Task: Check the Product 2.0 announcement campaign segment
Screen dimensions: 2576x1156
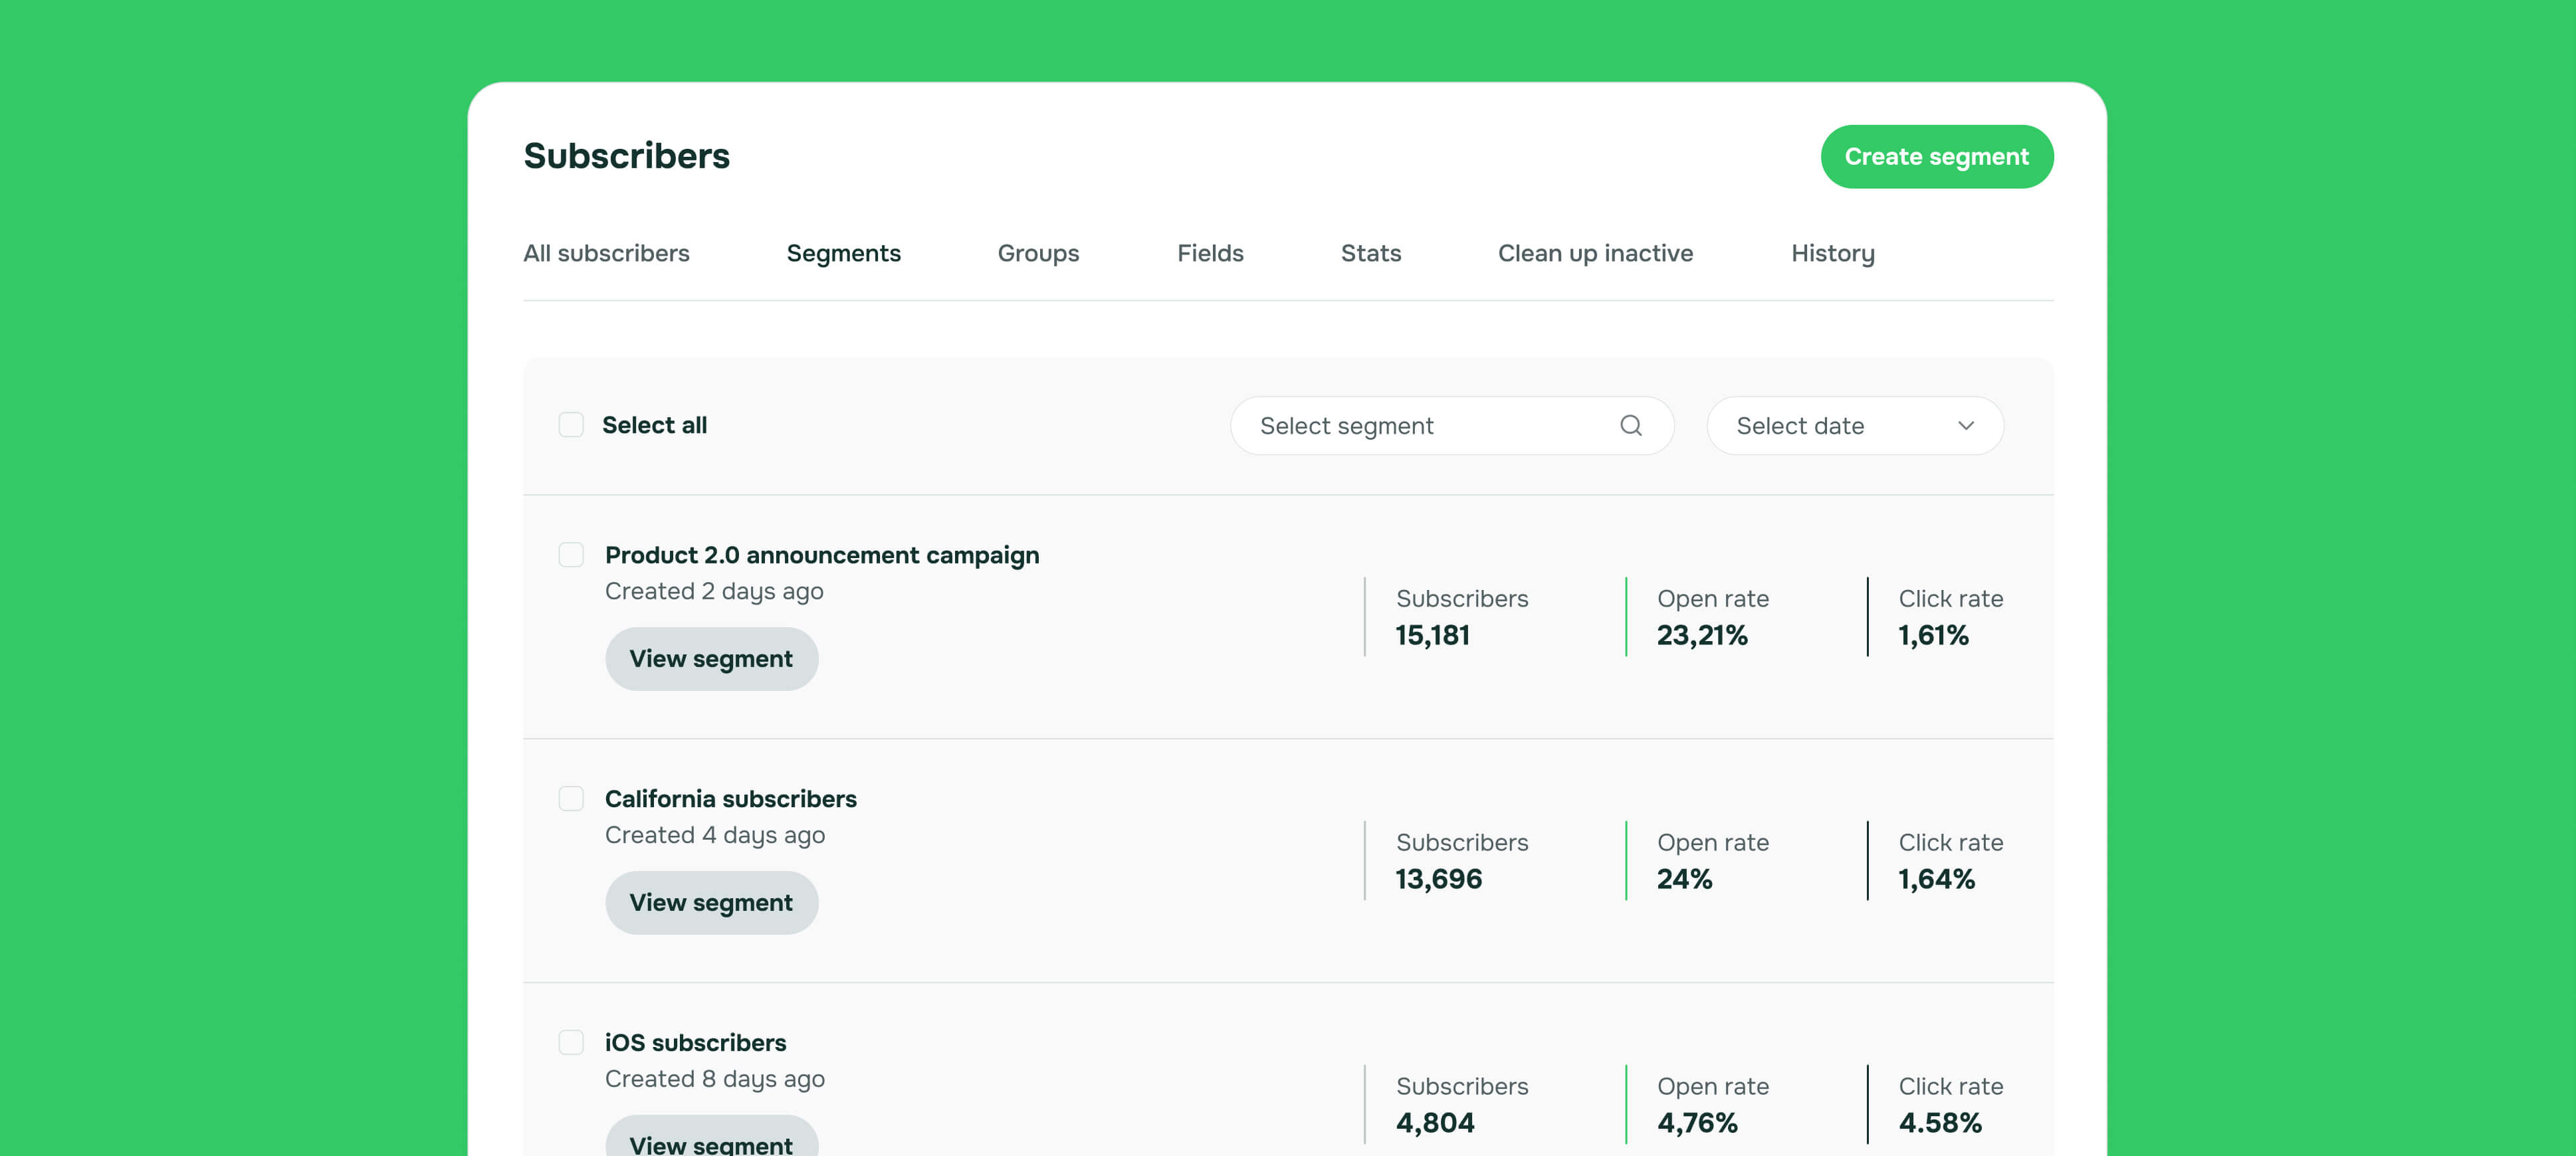Action: coord(571,554)
